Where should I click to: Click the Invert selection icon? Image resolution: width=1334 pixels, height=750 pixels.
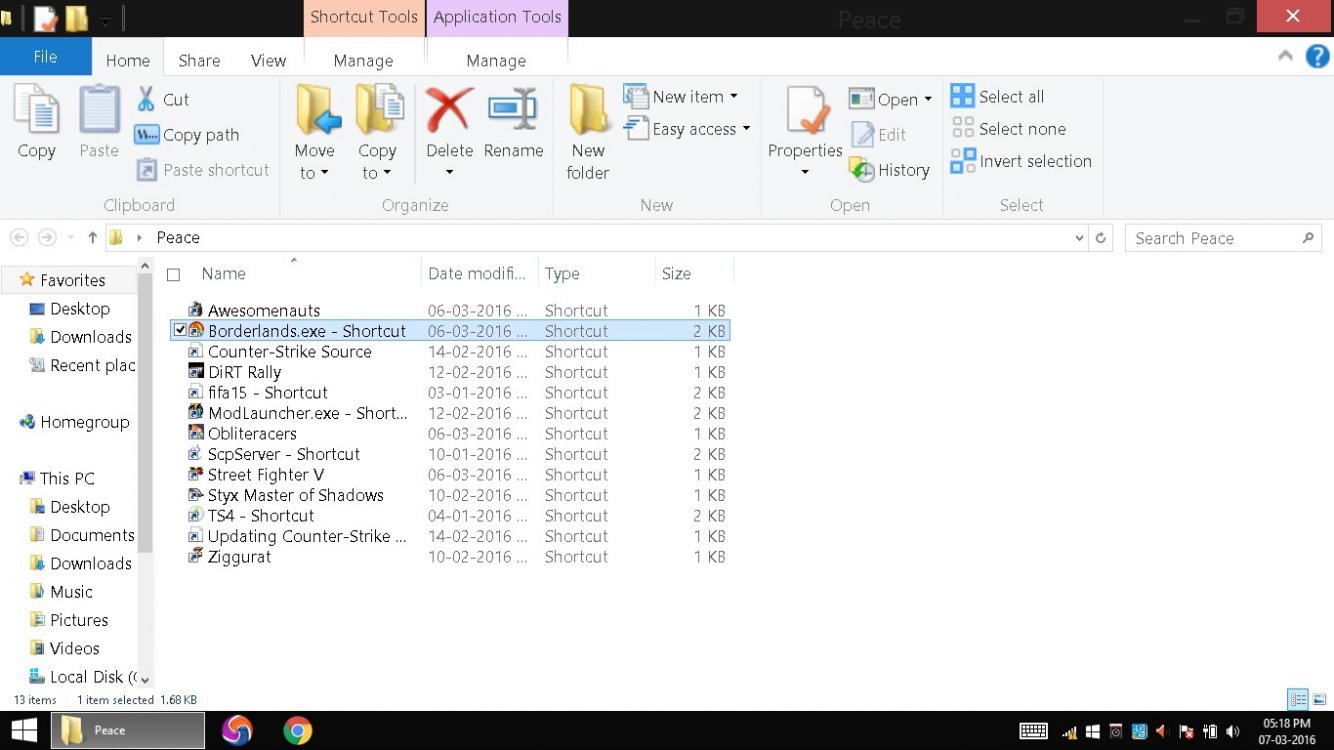(x=963, y=161)
